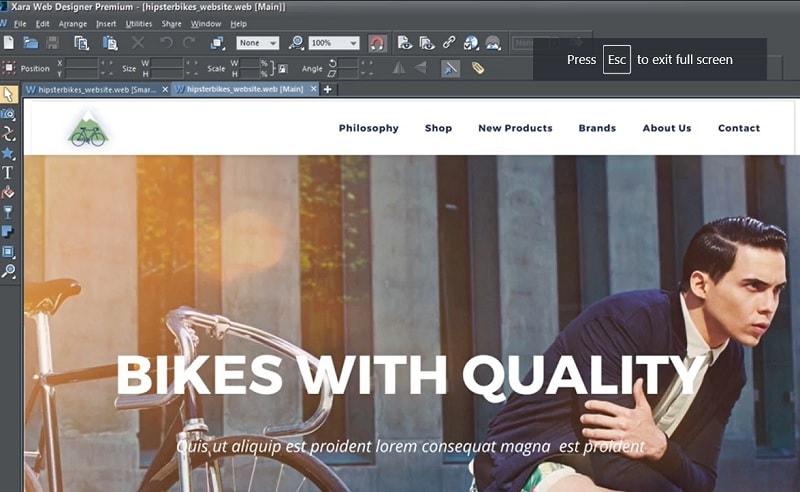Flip the object horizontally
The image size is (800, 492).
click(x=399, y=68)
